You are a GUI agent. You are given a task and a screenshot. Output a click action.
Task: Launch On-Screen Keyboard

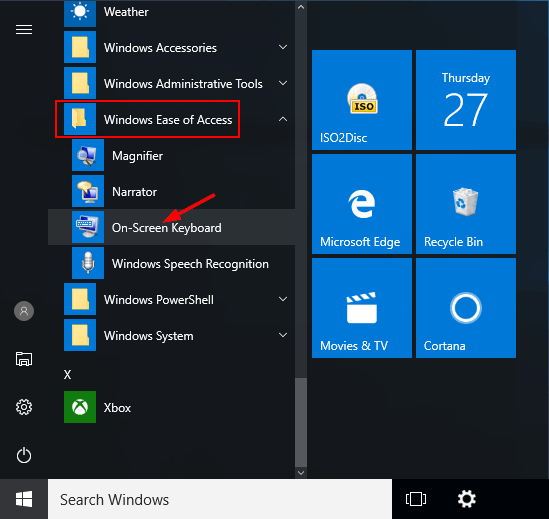coord(172,227)
